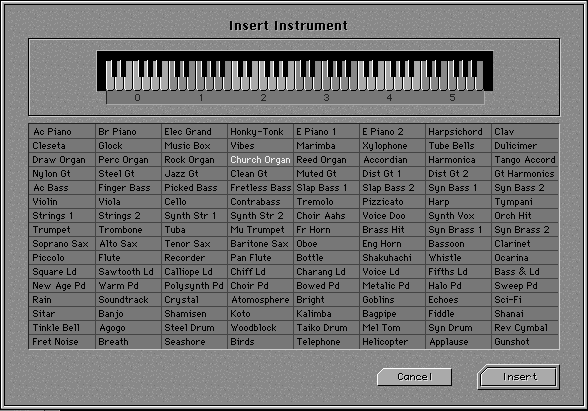Pick Fretless Bass from the list
Viewport: 588px width, 411px height.
[260, 188]
